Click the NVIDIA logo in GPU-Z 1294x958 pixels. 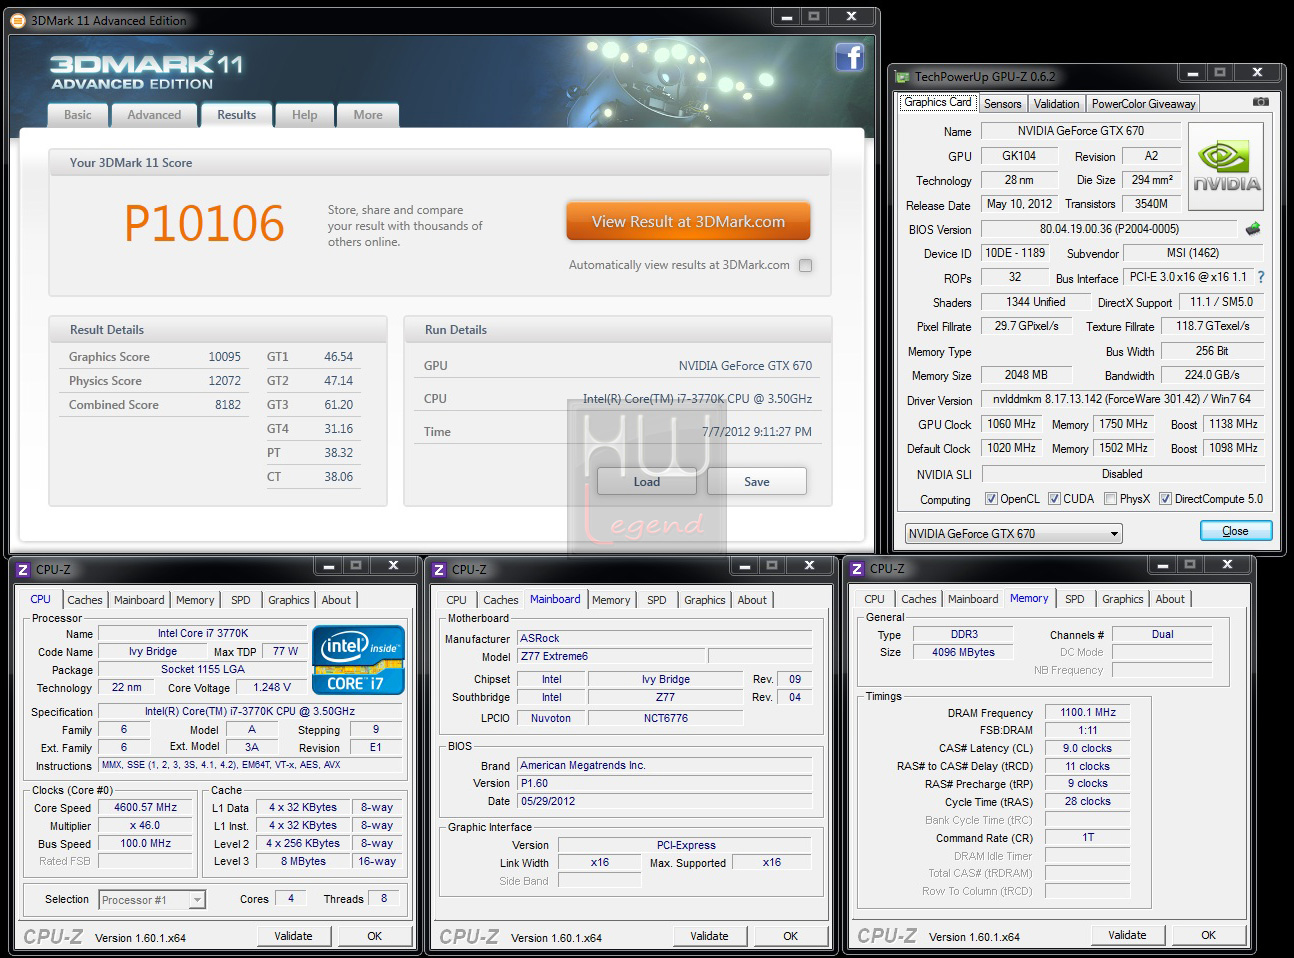coord(1226,166)
